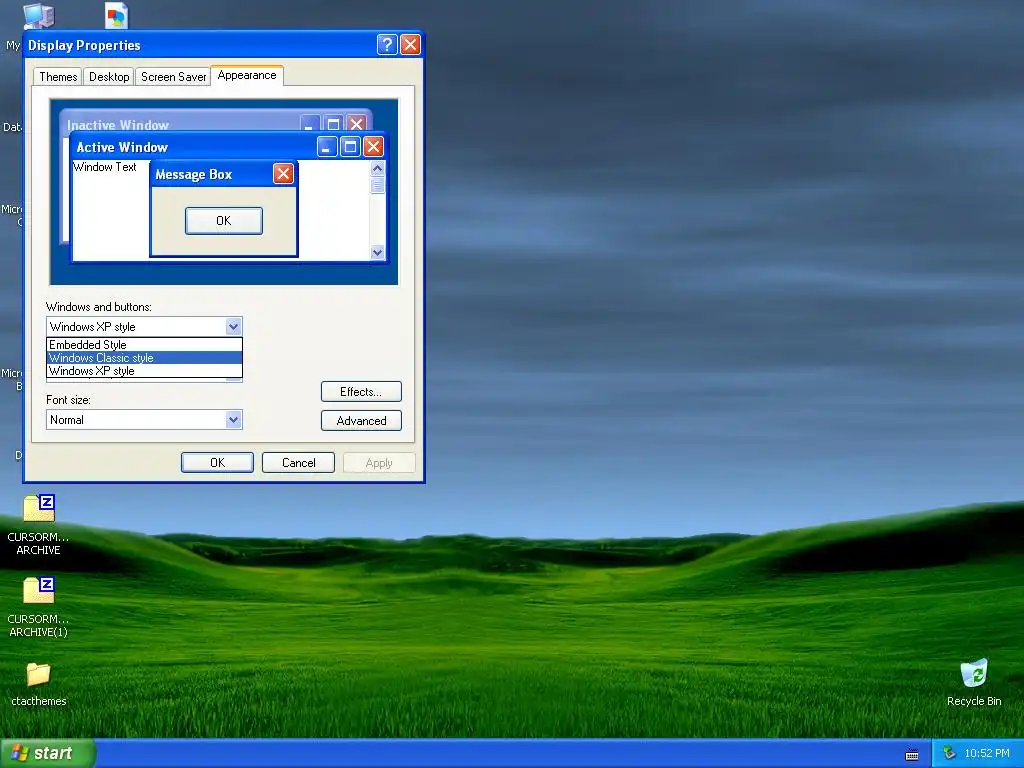Image resolution: width=1024 pixels, height=768 pixels.
Task: Switch to the Screen Saver tab
Action: (173, 77)
